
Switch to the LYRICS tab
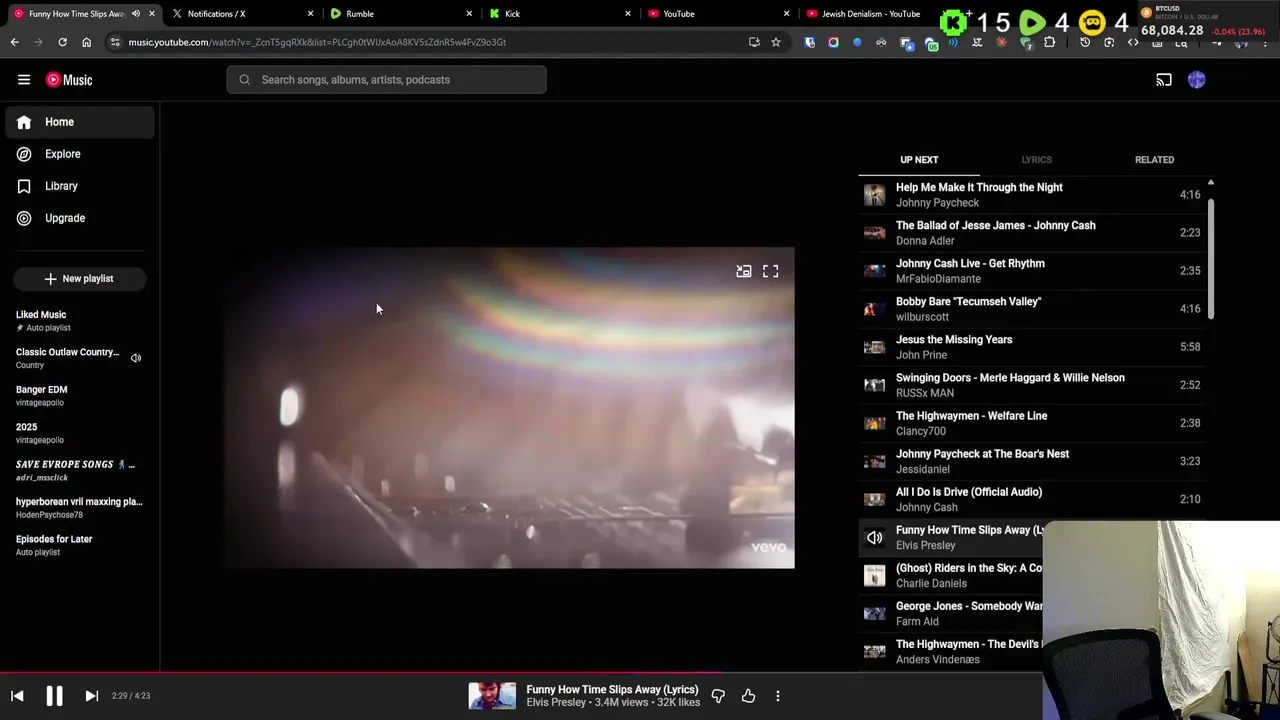click(x=1036, y=160)
